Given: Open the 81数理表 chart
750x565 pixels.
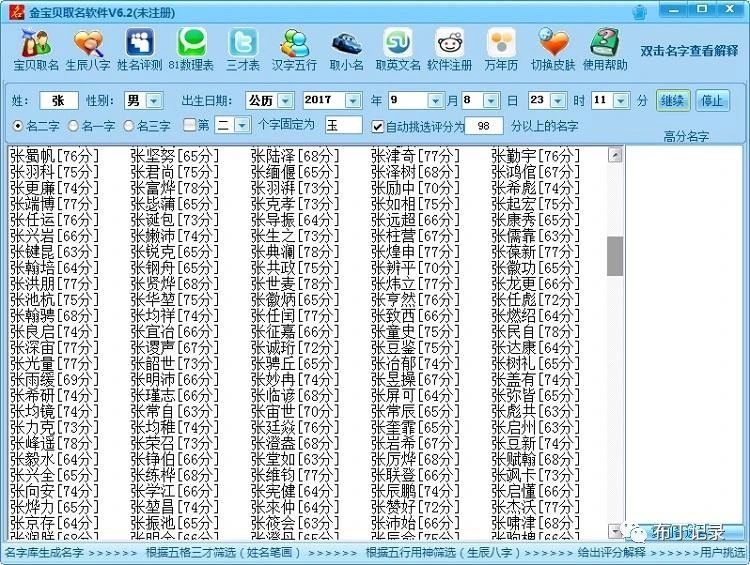Looking at the screenshot, I should click(191, 49).
